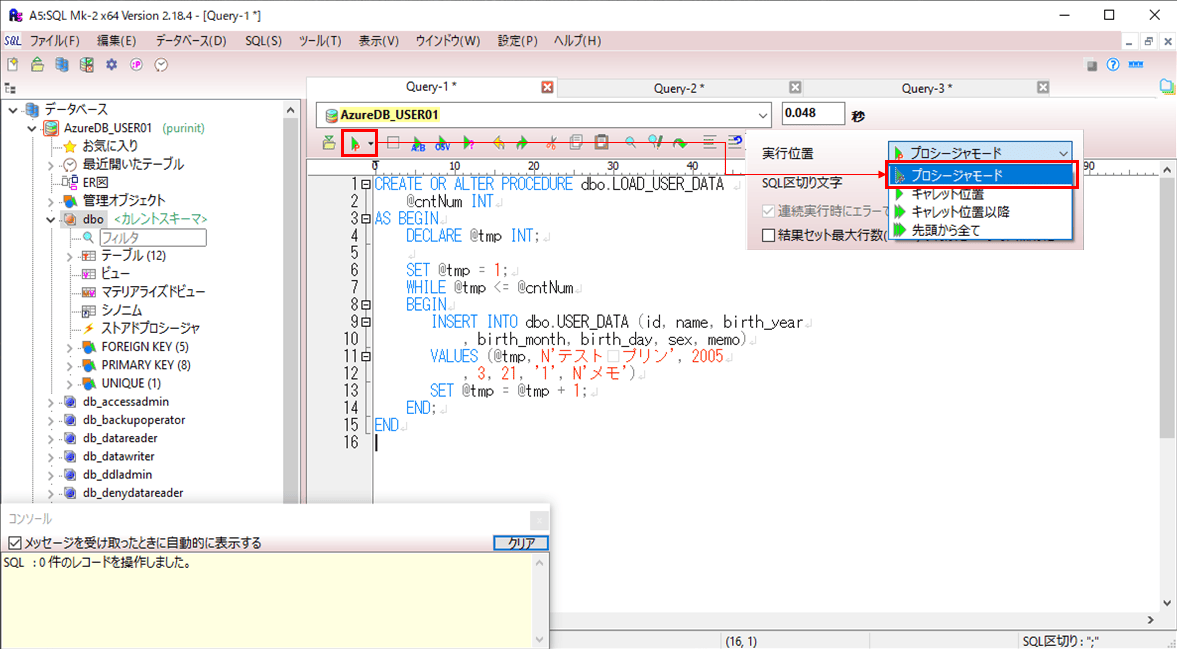Click the pink :P parameter icon
This screenshot has width=1177, height=649.
pyautogui.click(x=136, y=65)
